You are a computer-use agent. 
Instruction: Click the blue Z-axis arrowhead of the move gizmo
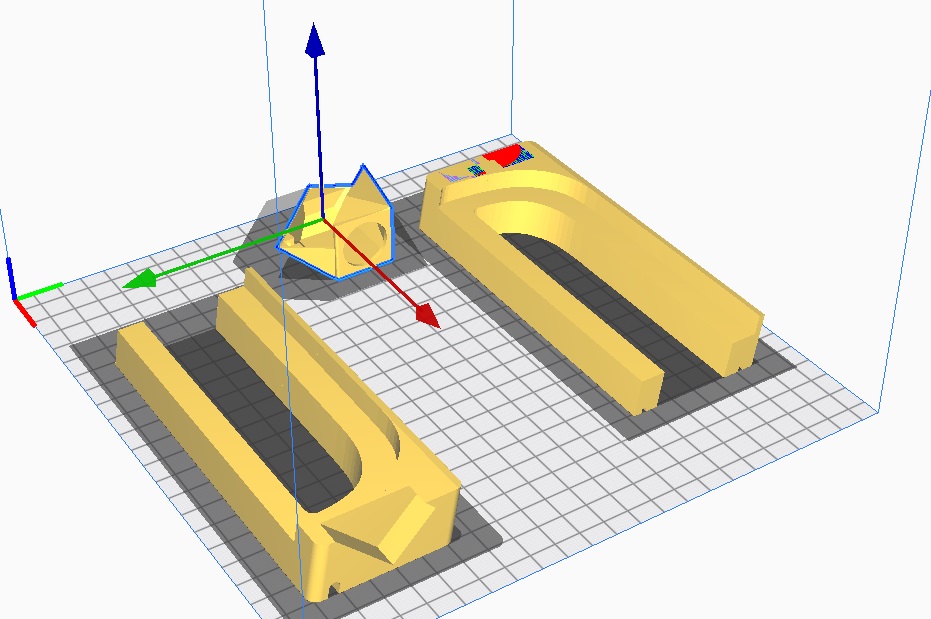tap(315, 41)
